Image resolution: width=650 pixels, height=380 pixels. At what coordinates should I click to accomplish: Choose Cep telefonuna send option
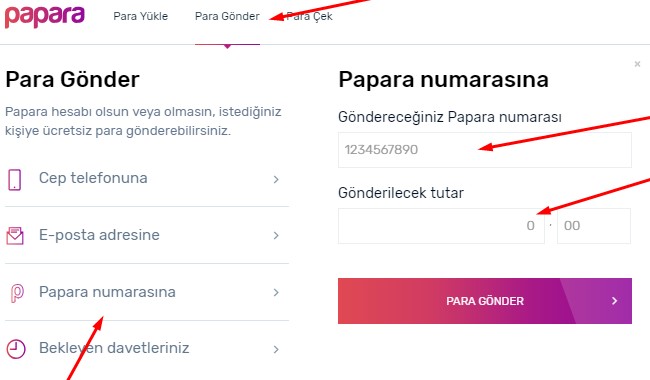pyautogui.click(x=147, y=179)
